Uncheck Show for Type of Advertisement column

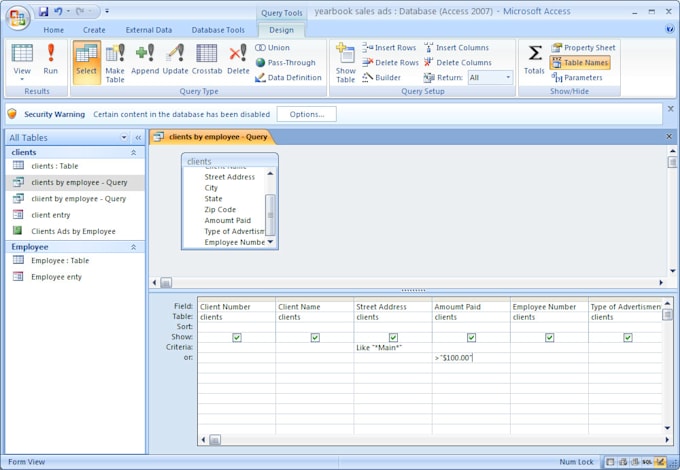pos(628,337)
